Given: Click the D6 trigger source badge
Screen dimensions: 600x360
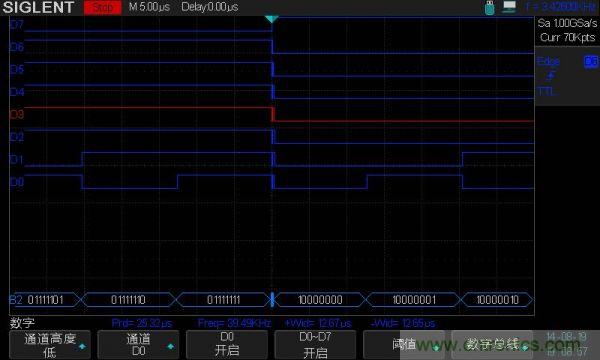Looking at the screenshot, I should click(591, 61).
